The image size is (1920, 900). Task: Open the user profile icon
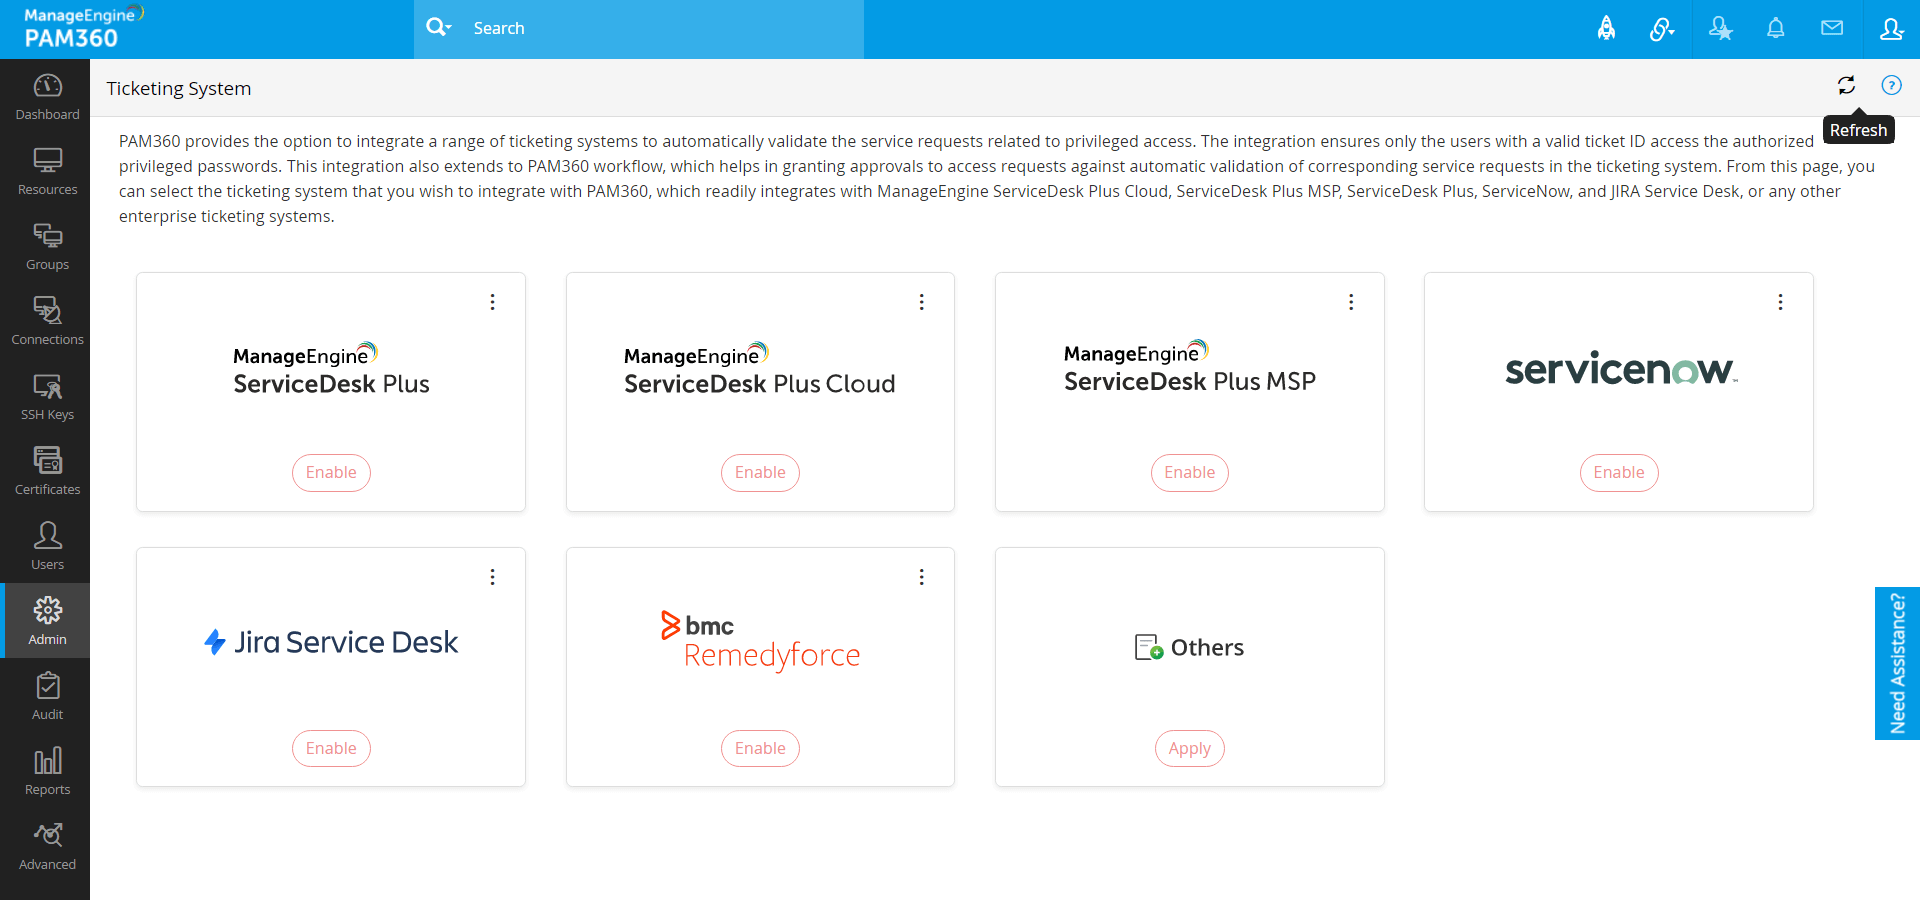click(x=1891, y=29)
